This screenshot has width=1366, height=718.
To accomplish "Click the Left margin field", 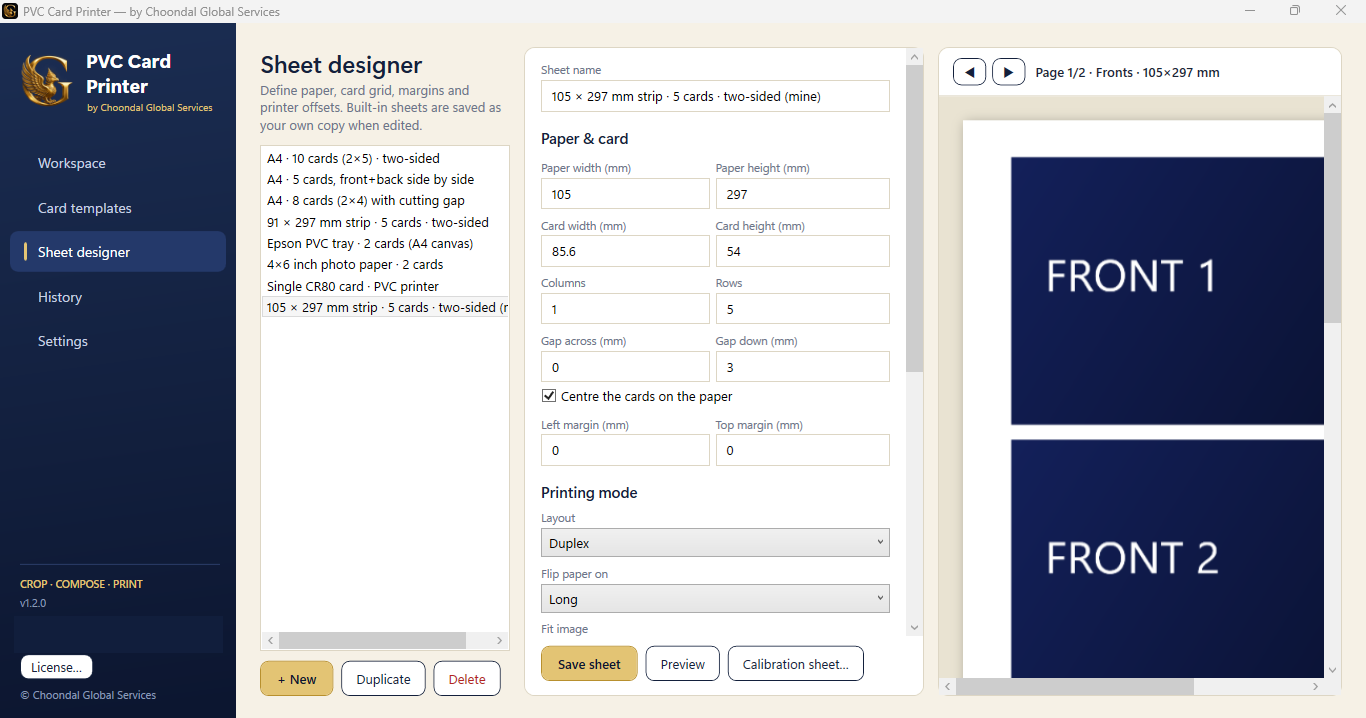I will click(x=625, y=450).
